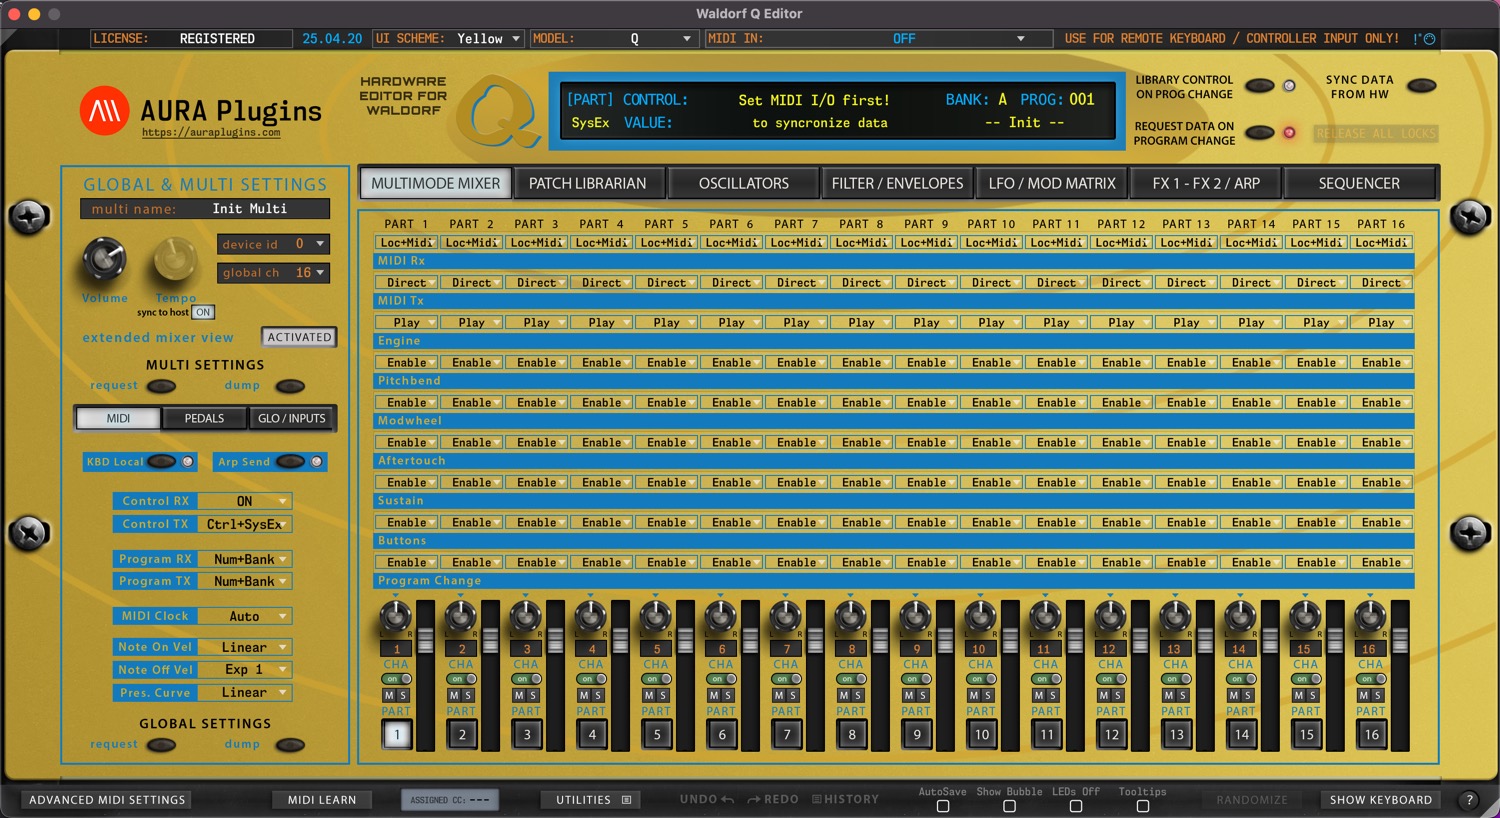Viewport: 1500px width, 818px height.
Task: Open the auraplugins.com link
Action: [211, 133]
